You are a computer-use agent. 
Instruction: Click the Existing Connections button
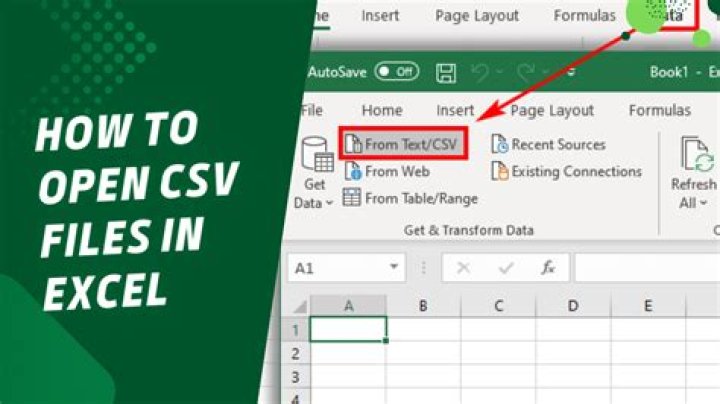(566, 171)
